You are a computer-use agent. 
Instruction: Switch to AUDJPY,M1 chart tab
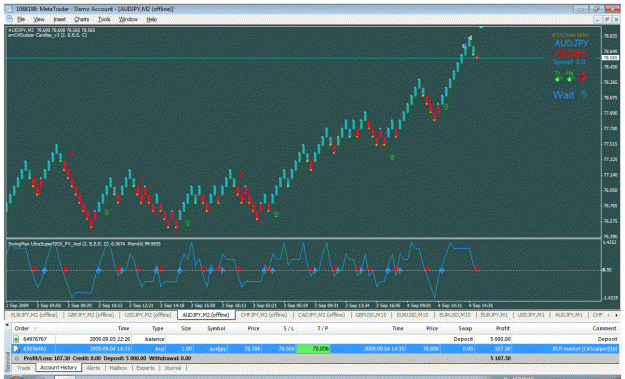(x=569, y=315)
